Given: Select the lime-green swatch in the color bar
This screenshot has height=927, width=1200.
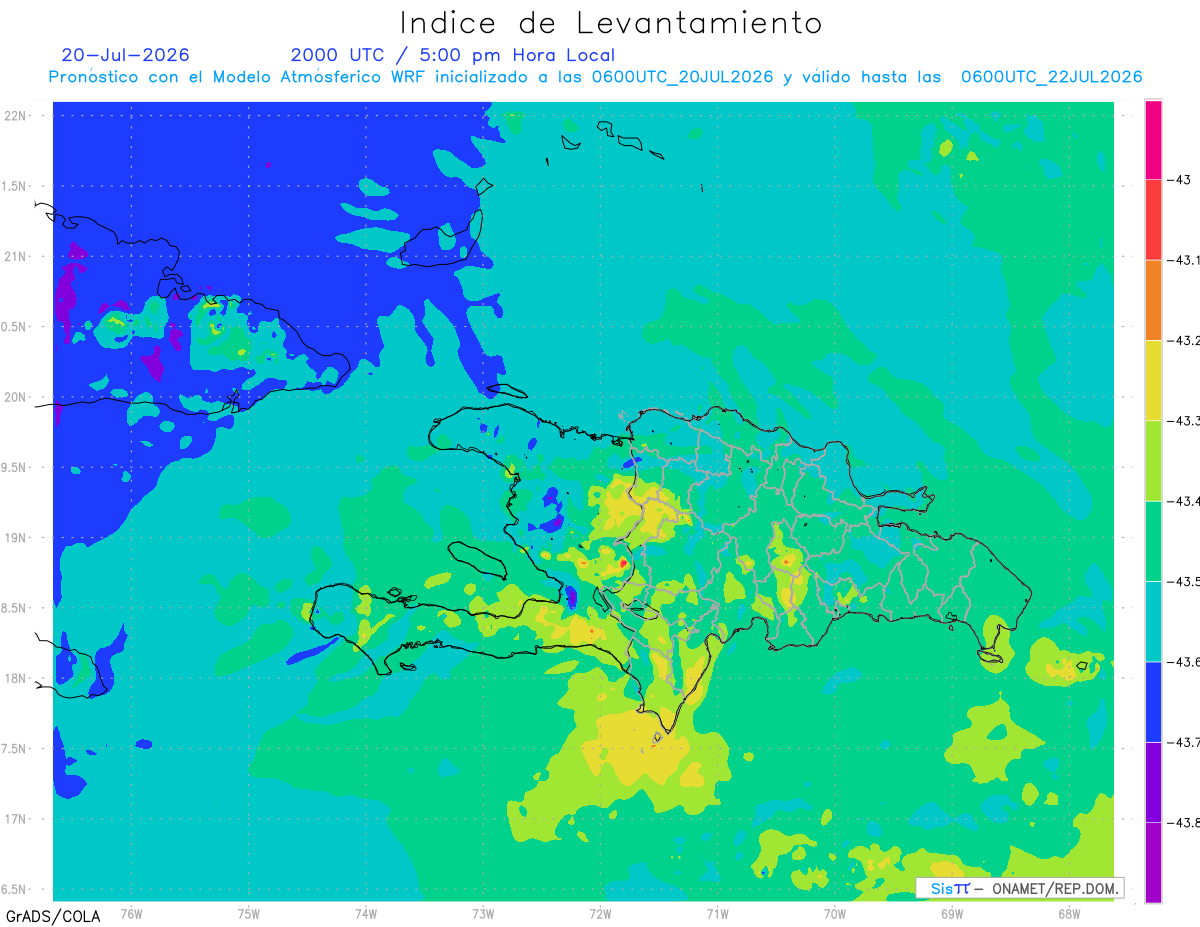Looking at the screenshot, I should (x=1153, y=461).
